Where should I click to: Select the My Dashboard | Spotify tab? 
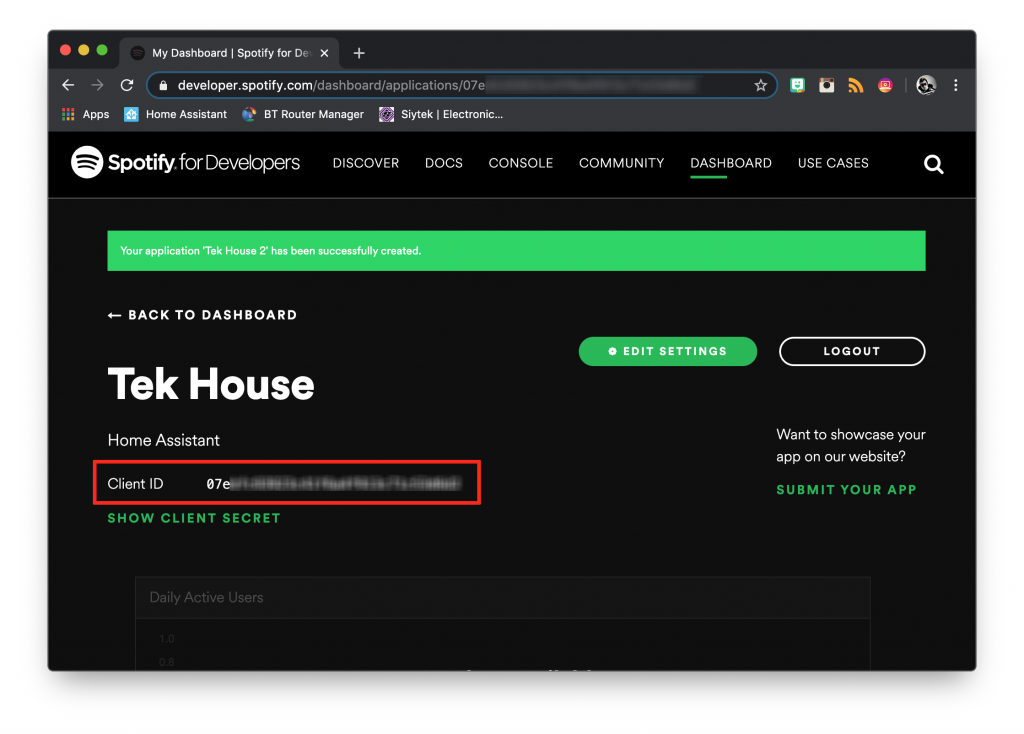pos(229,53)
